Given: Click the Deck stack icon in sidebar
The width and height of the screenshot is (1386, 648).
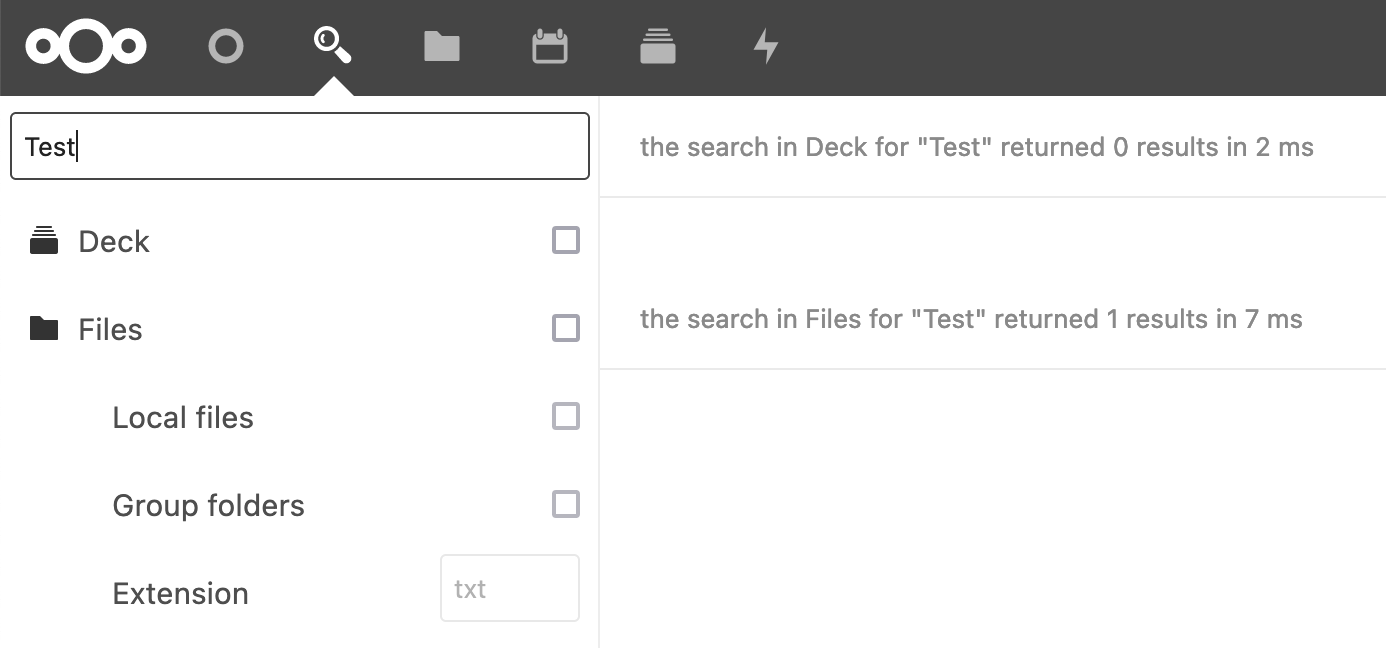Looking at the screenshot, I should coord(44,241).
